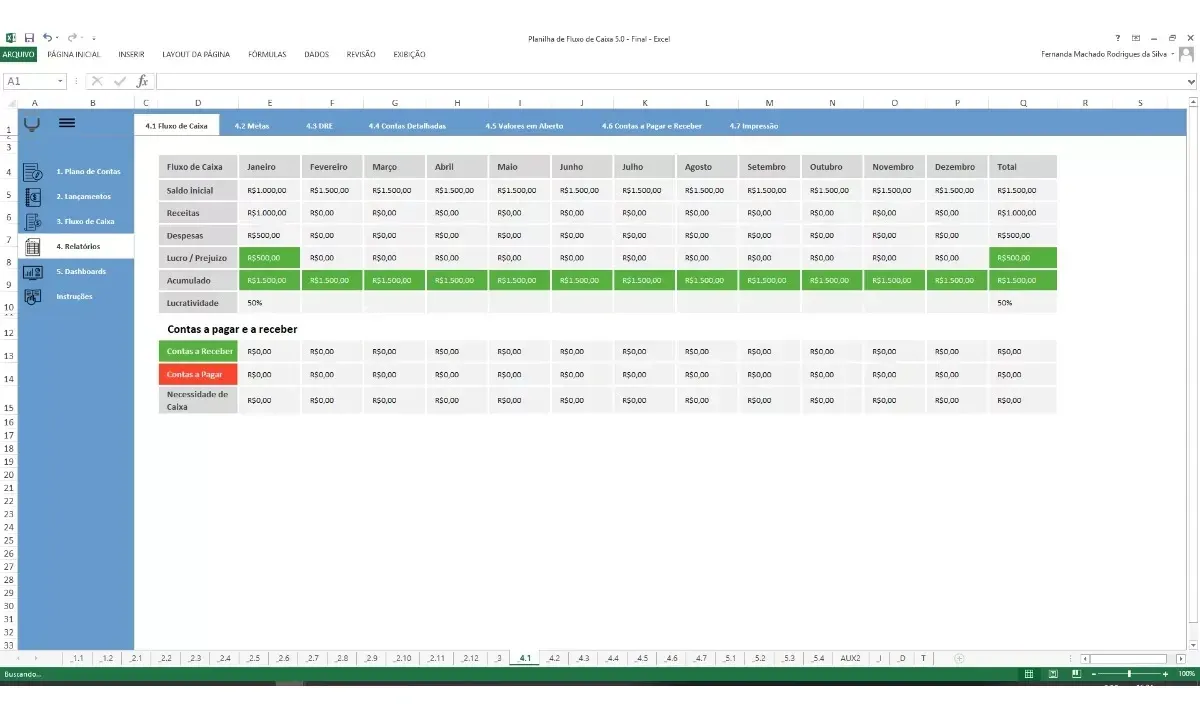This screenshot has height=718, width=1200.
Task: Open the DADOS ribbon tab
Action: (x=316, y=54)
